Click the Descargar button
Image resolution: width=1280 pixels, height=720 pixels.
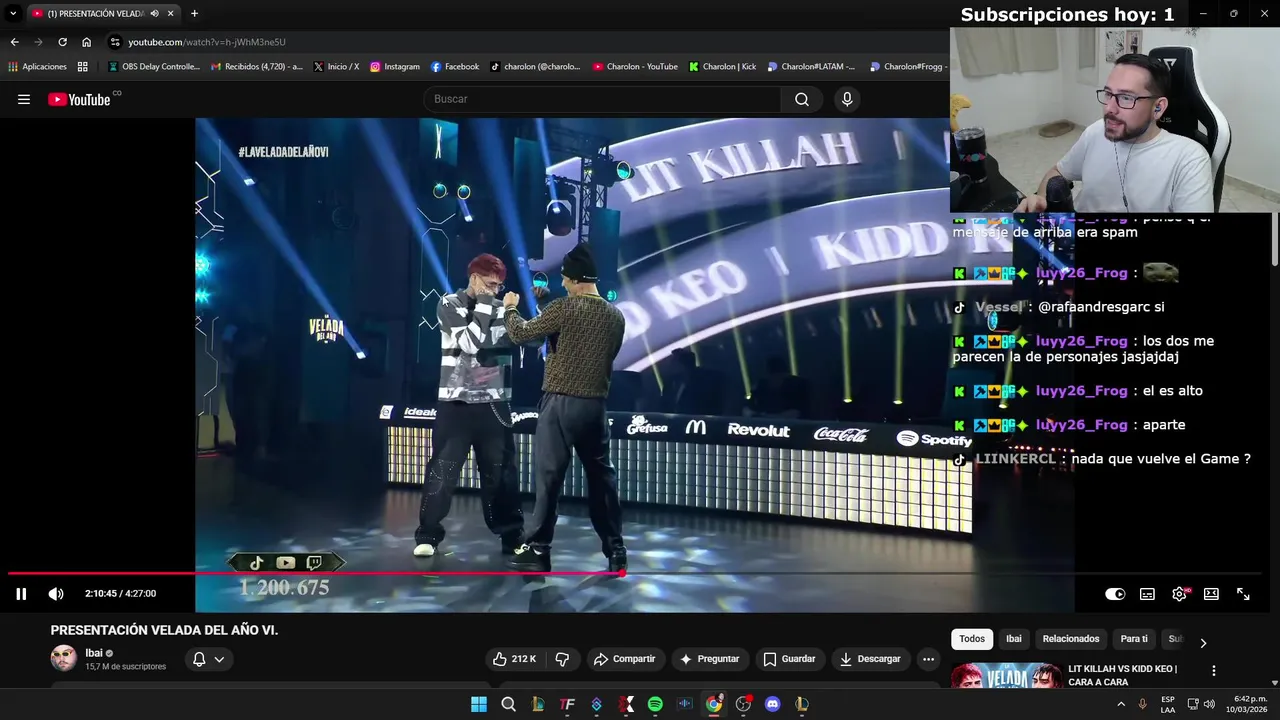pyautogui.click(x=870, y=659)
